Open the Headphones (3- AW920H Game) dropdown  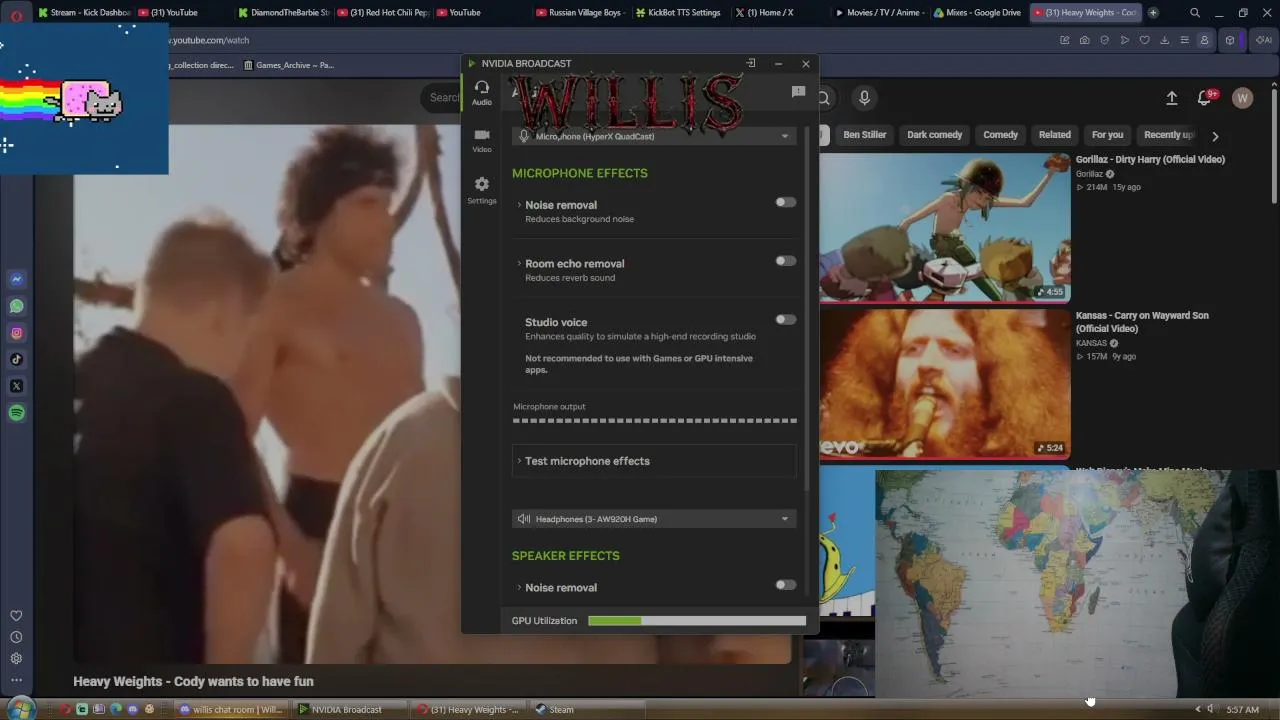(x=654, y=519)
